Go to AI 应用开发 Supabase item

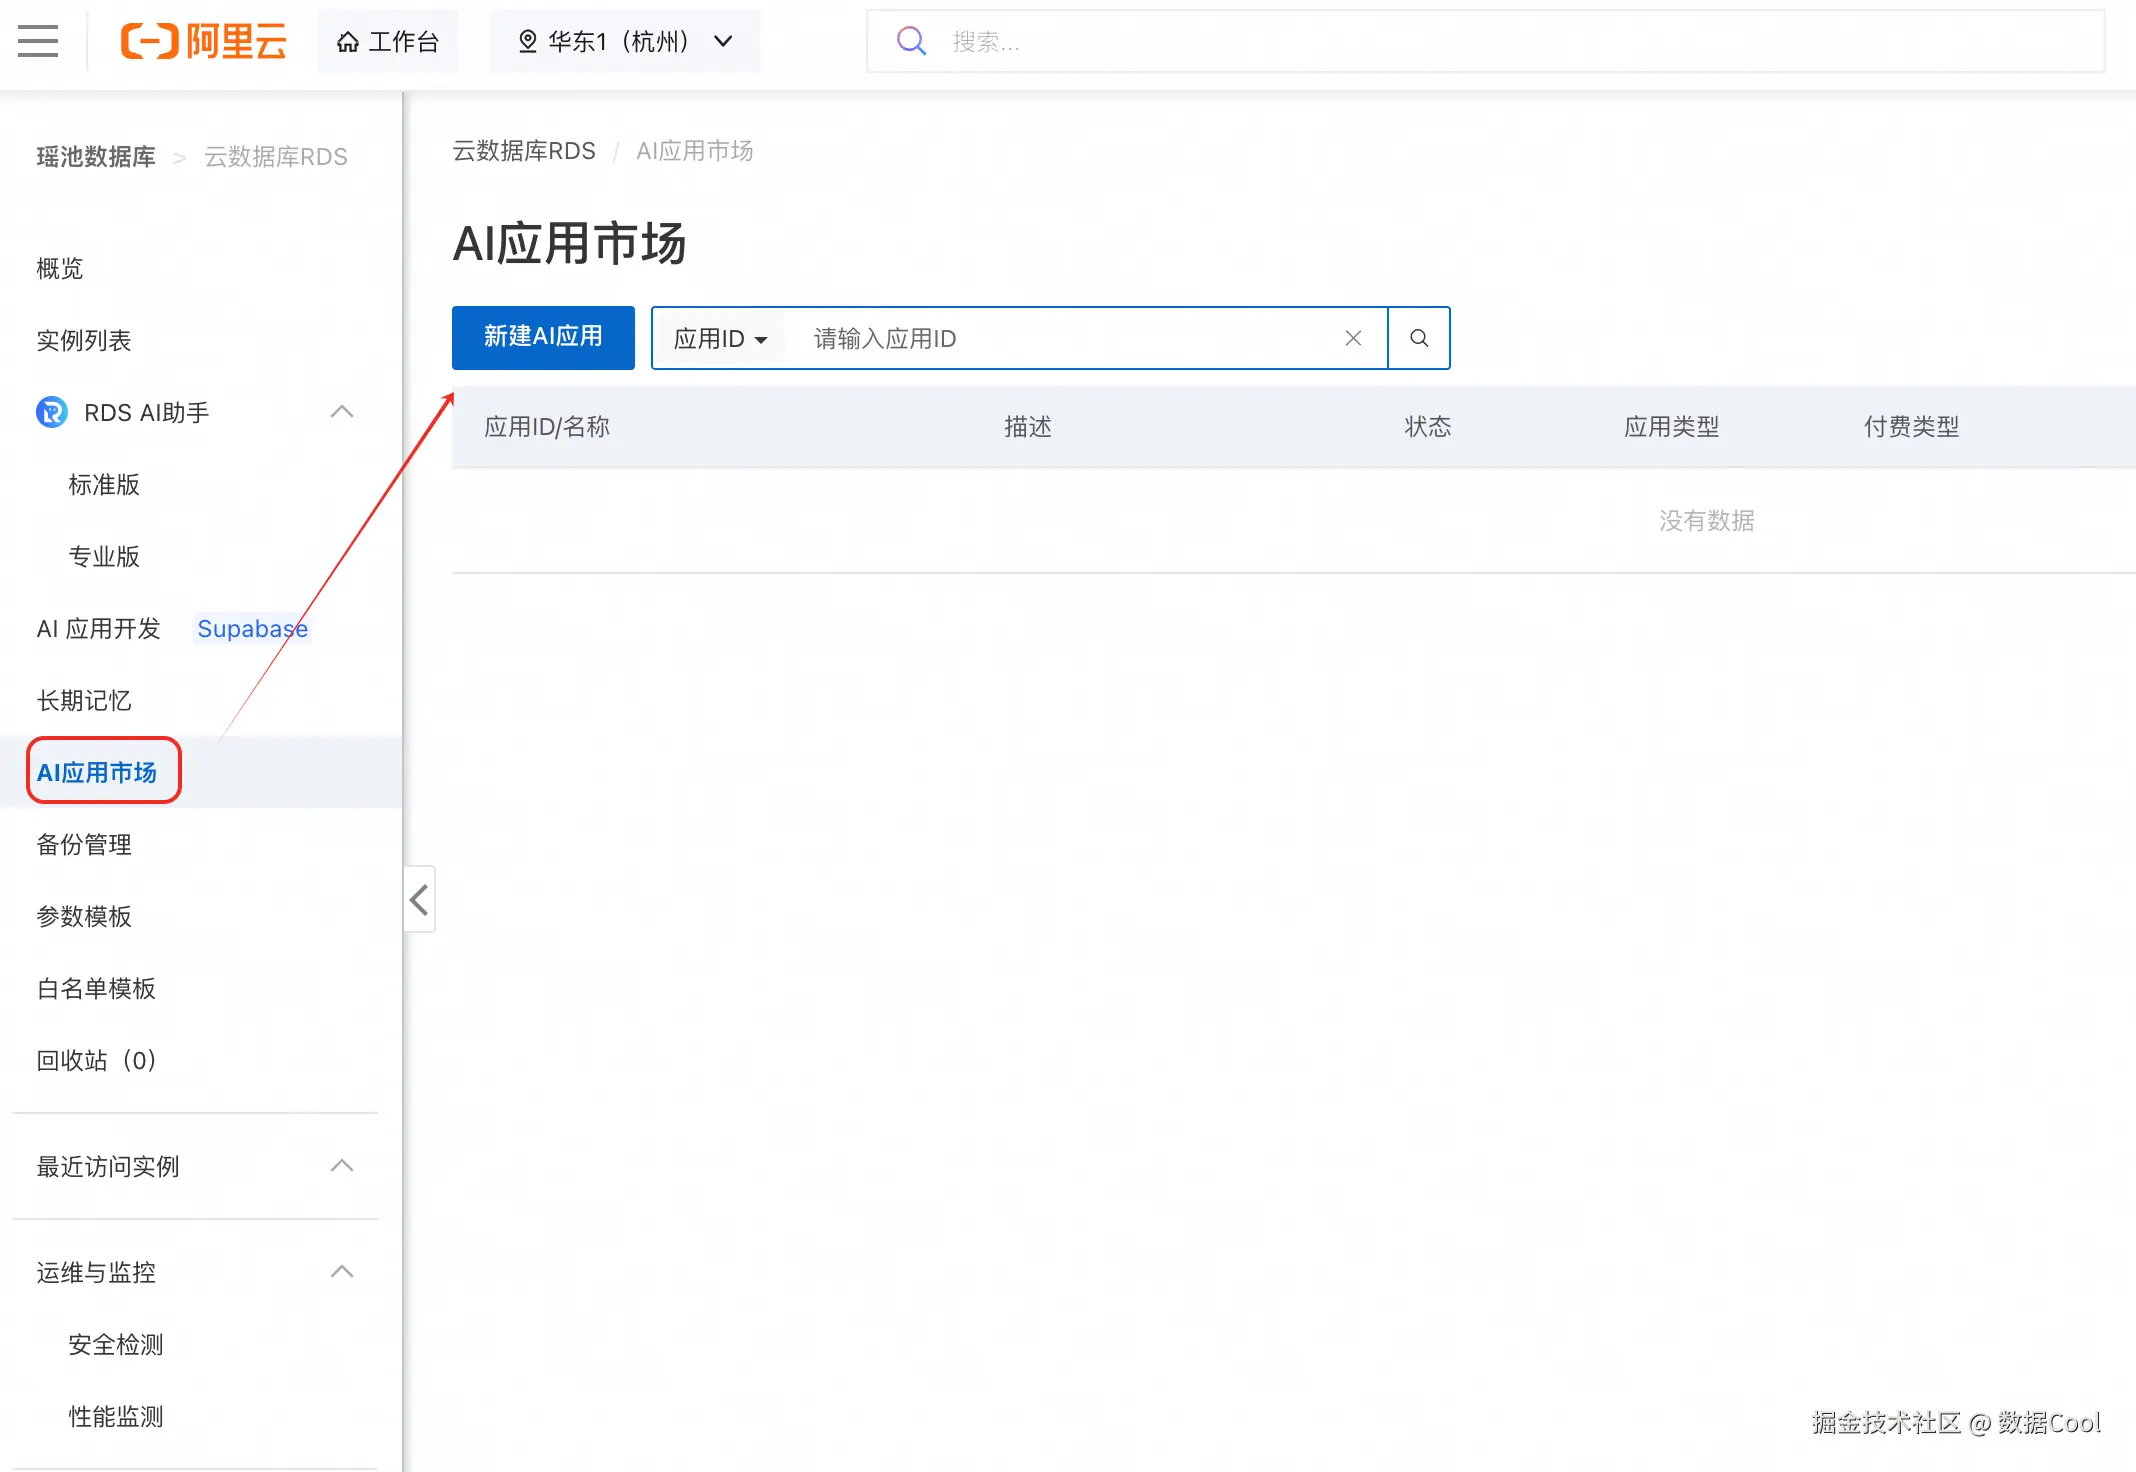click(100, 628)
